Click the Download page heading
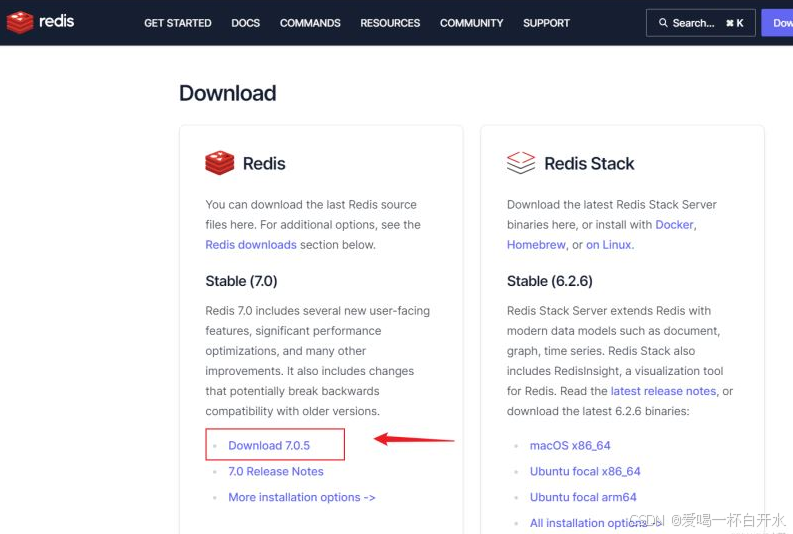Image resolution: width=793 pixels, height=534 pixels. point(228,93)
